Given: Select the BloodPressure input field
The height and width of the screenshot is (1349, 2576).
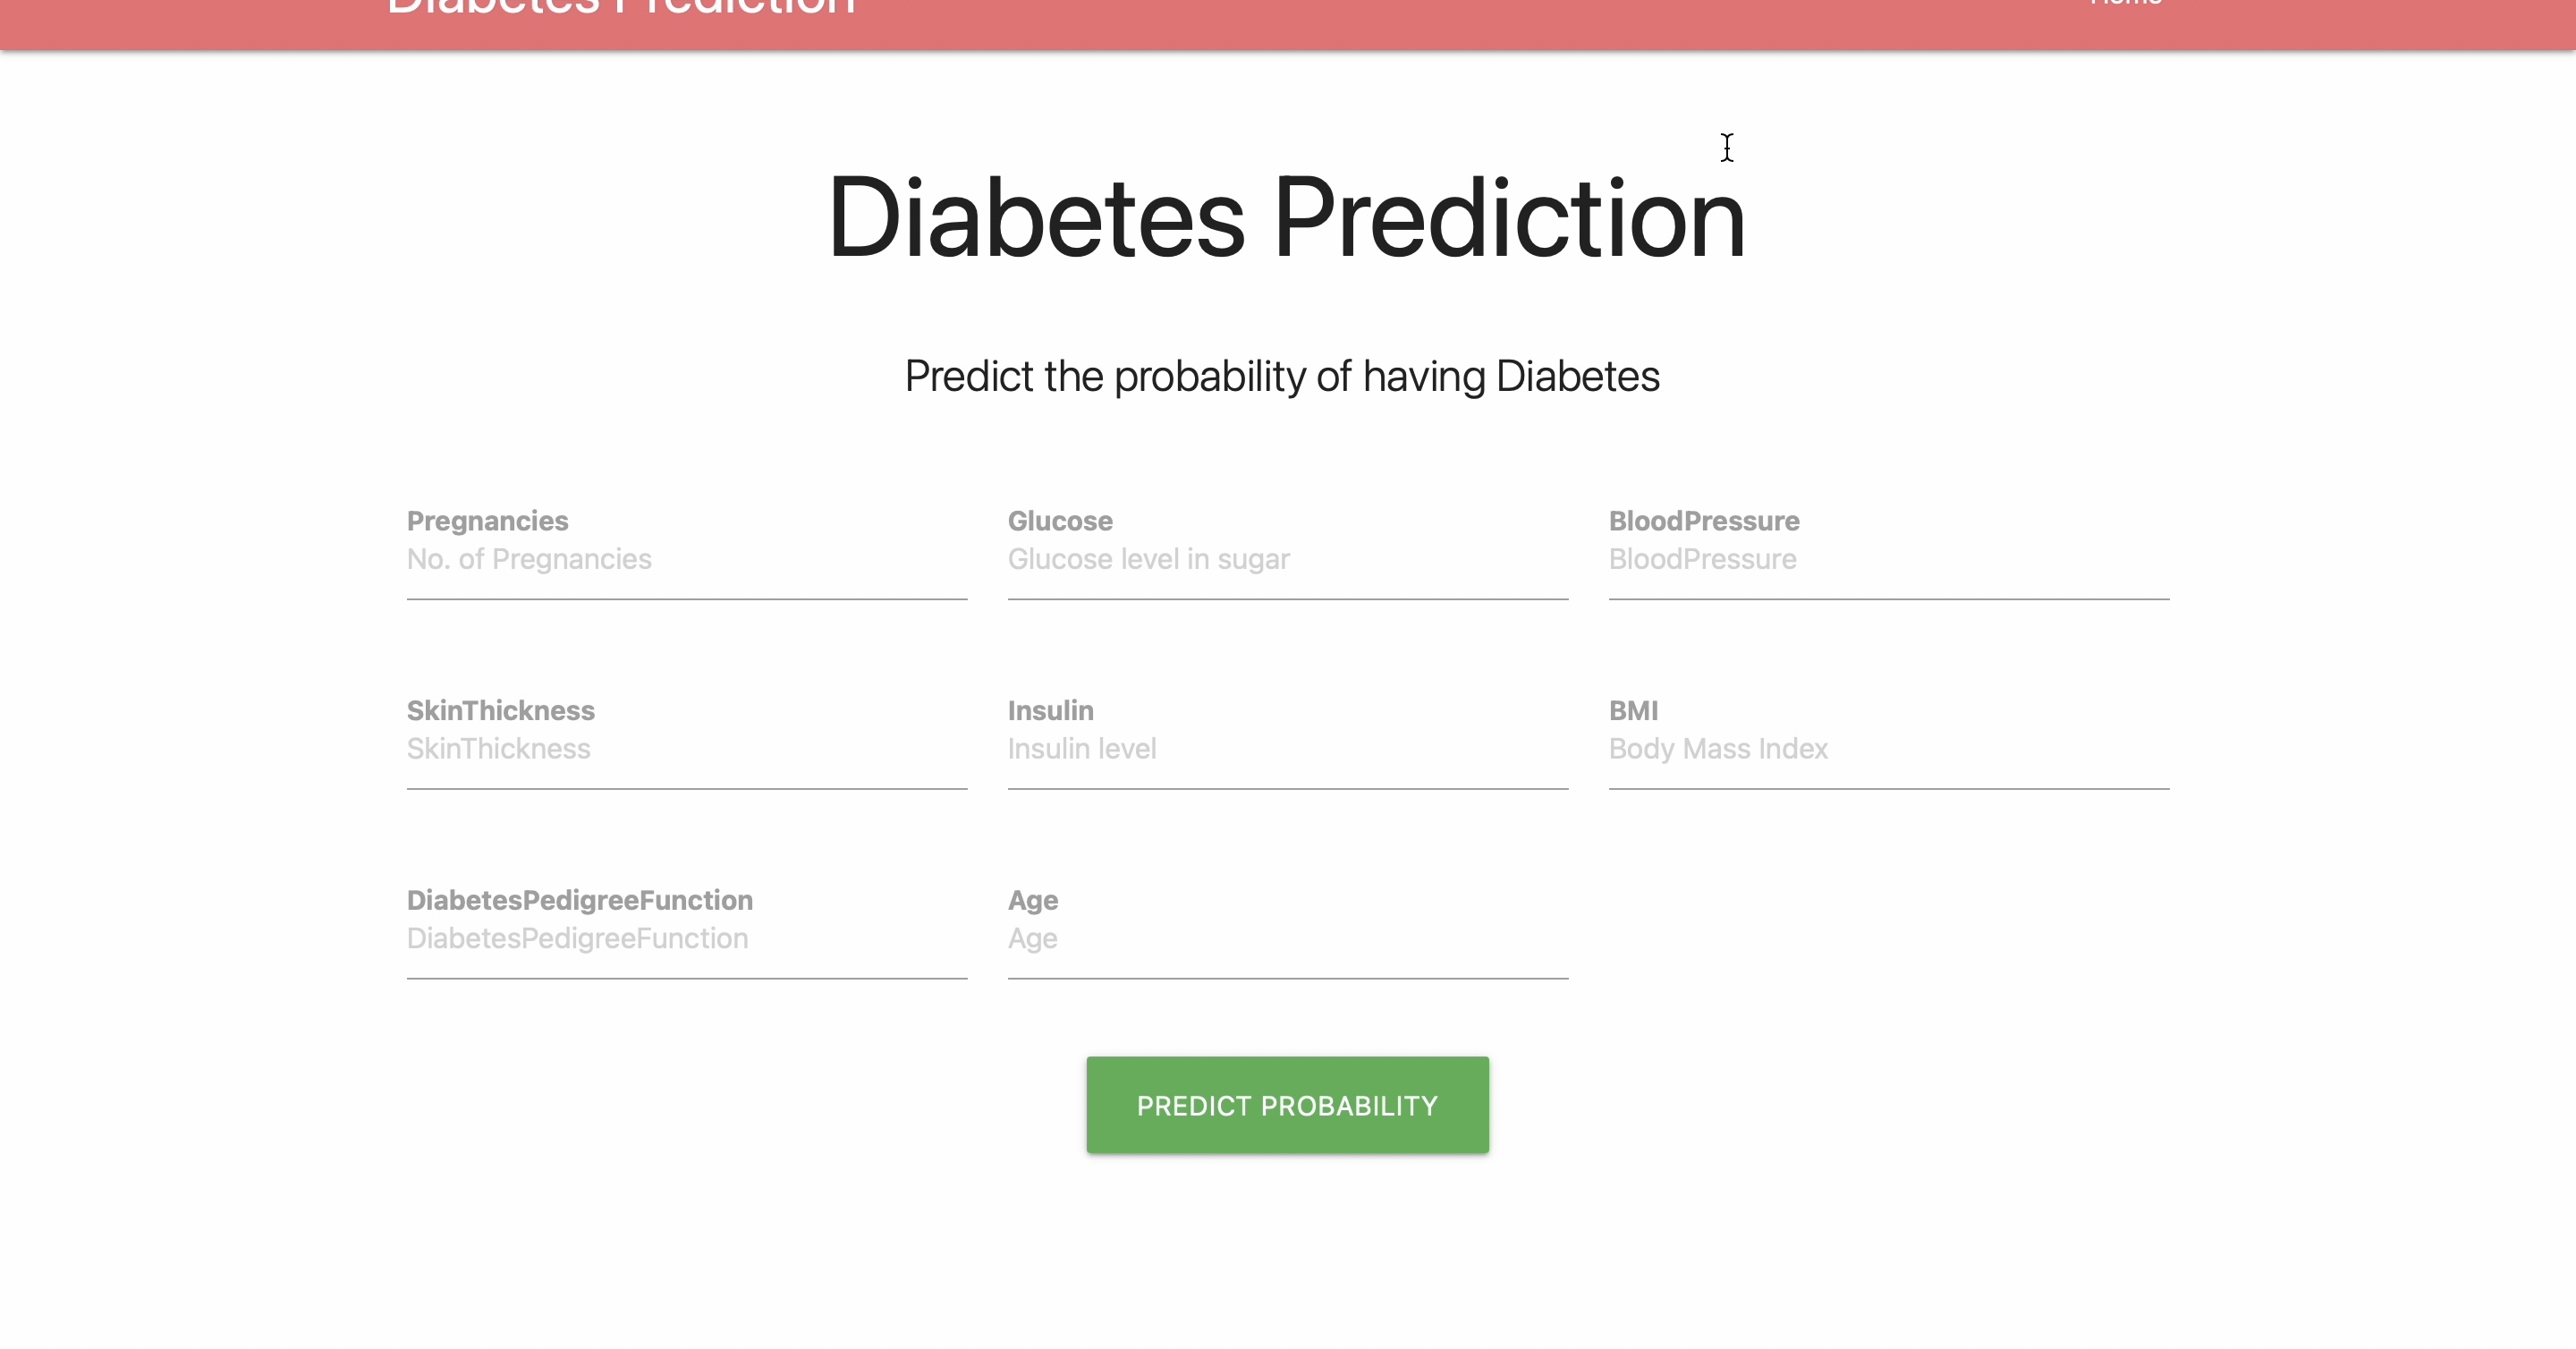Looking at the screenshot, I should (1888, 570).
